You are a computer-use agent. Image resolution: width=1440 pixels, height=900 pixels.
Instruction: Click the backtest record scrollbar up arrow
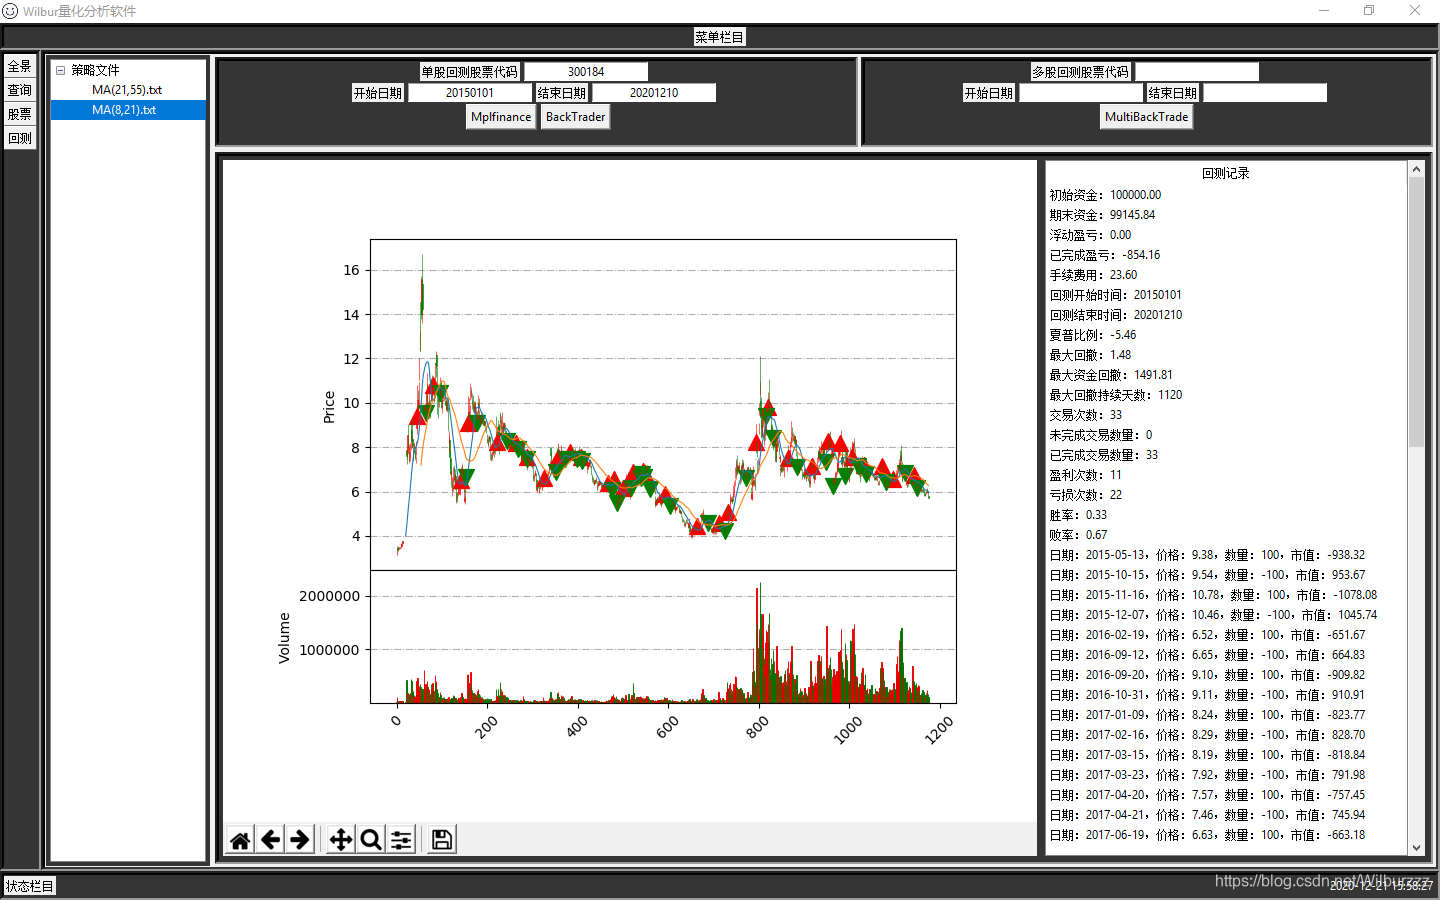(1416, 169)
